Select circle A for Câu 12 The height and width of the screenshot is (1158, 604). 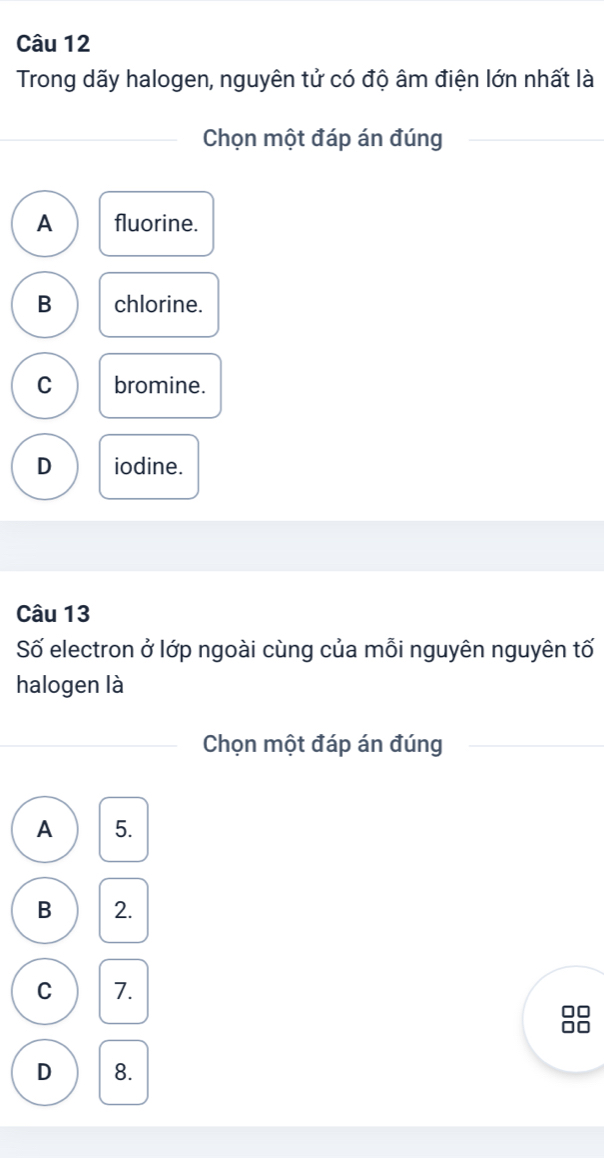45,224
